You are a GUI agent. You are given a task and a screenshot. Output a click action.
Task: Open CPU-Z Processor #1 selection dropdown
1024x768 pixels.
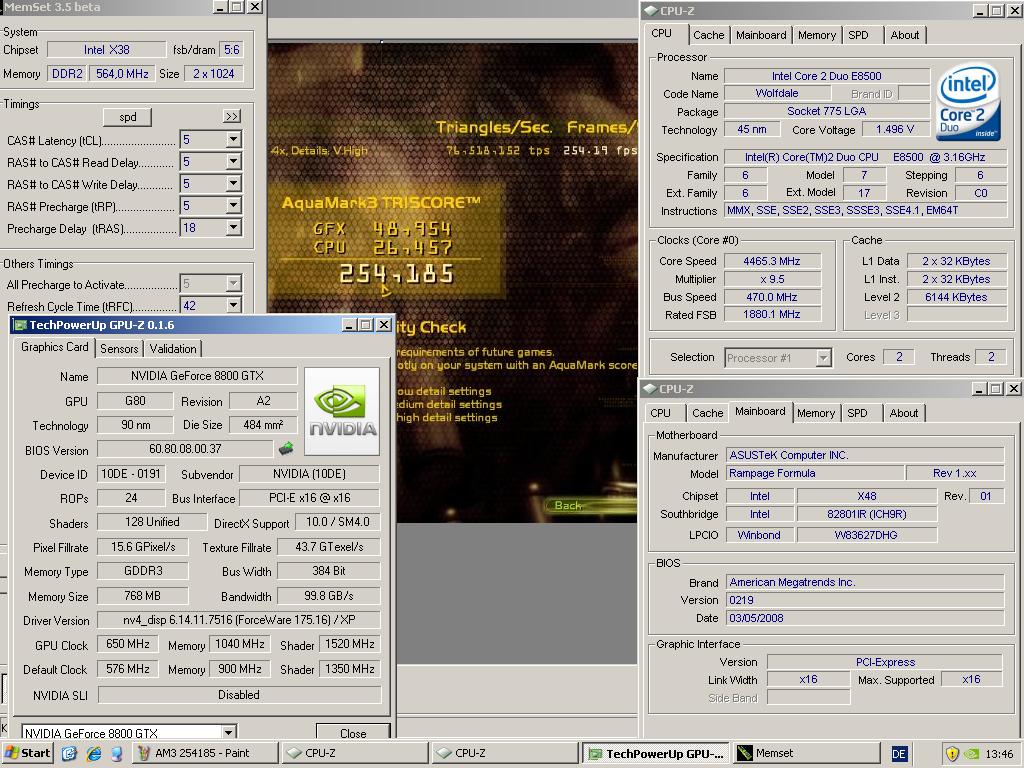click(823, 357)
